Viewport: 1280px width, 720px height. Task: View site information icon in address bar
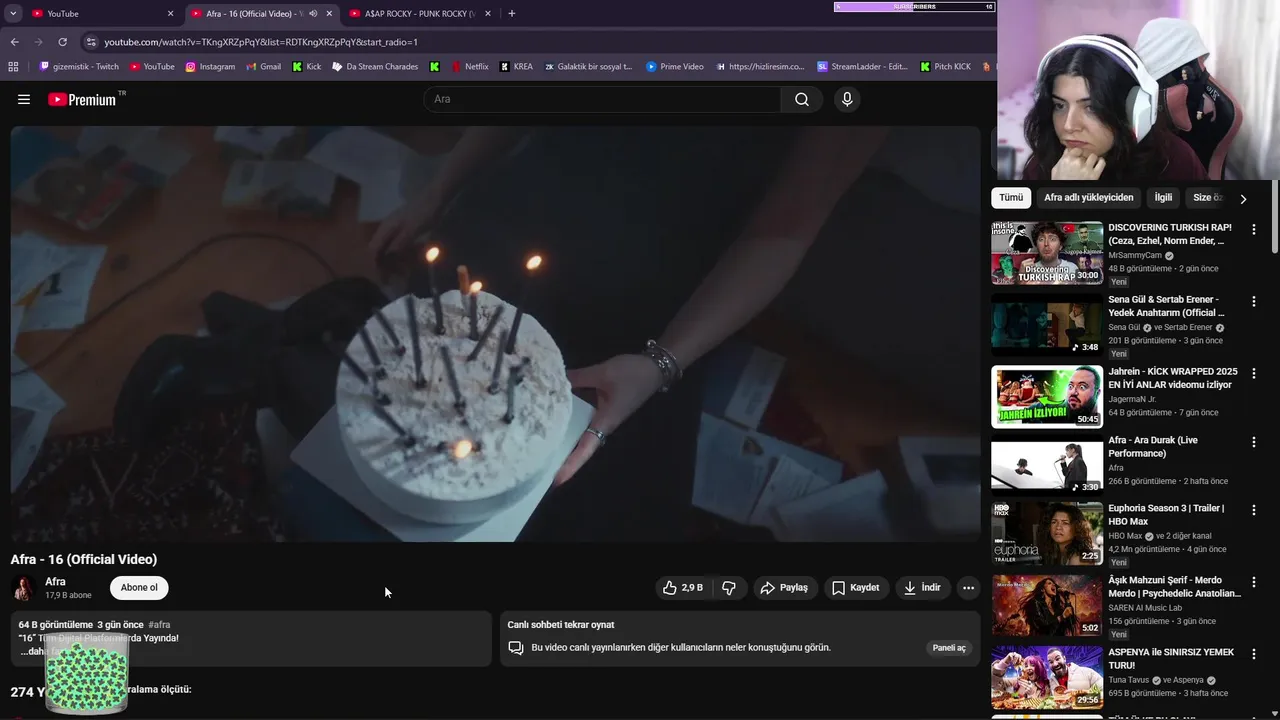(x=91, y=42)
